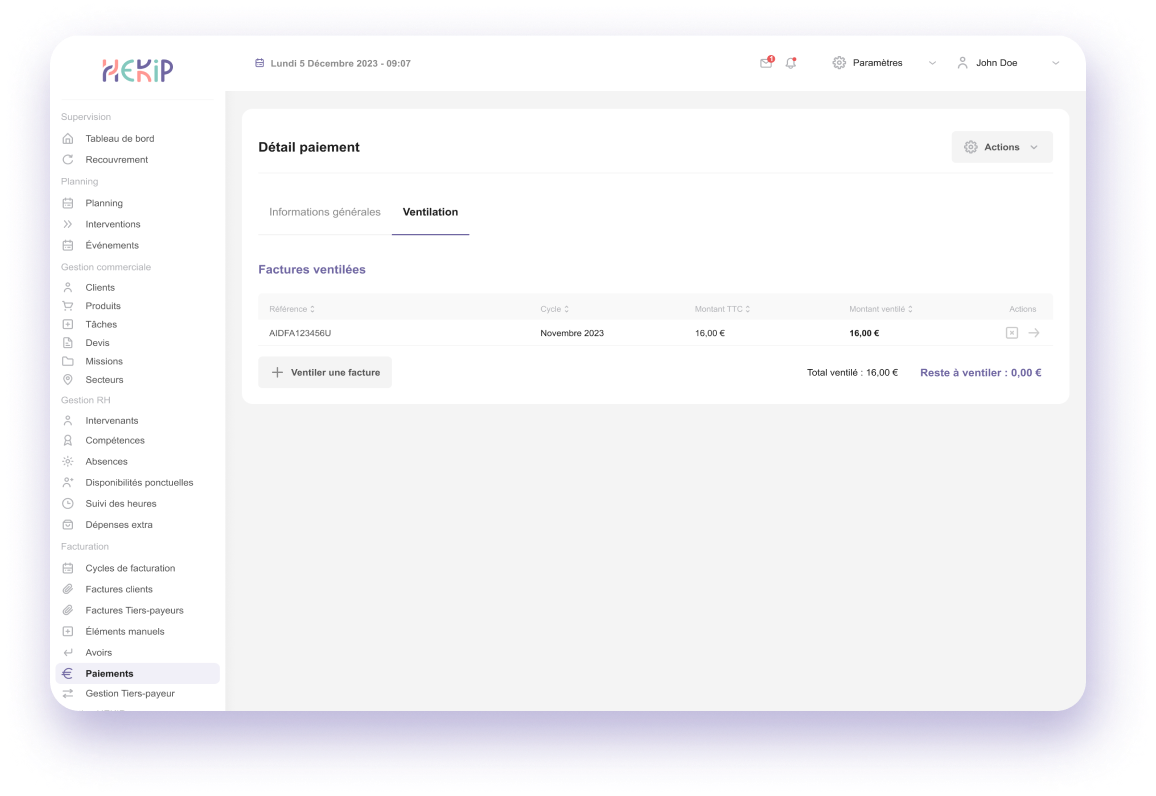Click the notification bell icon

[791, 63]
